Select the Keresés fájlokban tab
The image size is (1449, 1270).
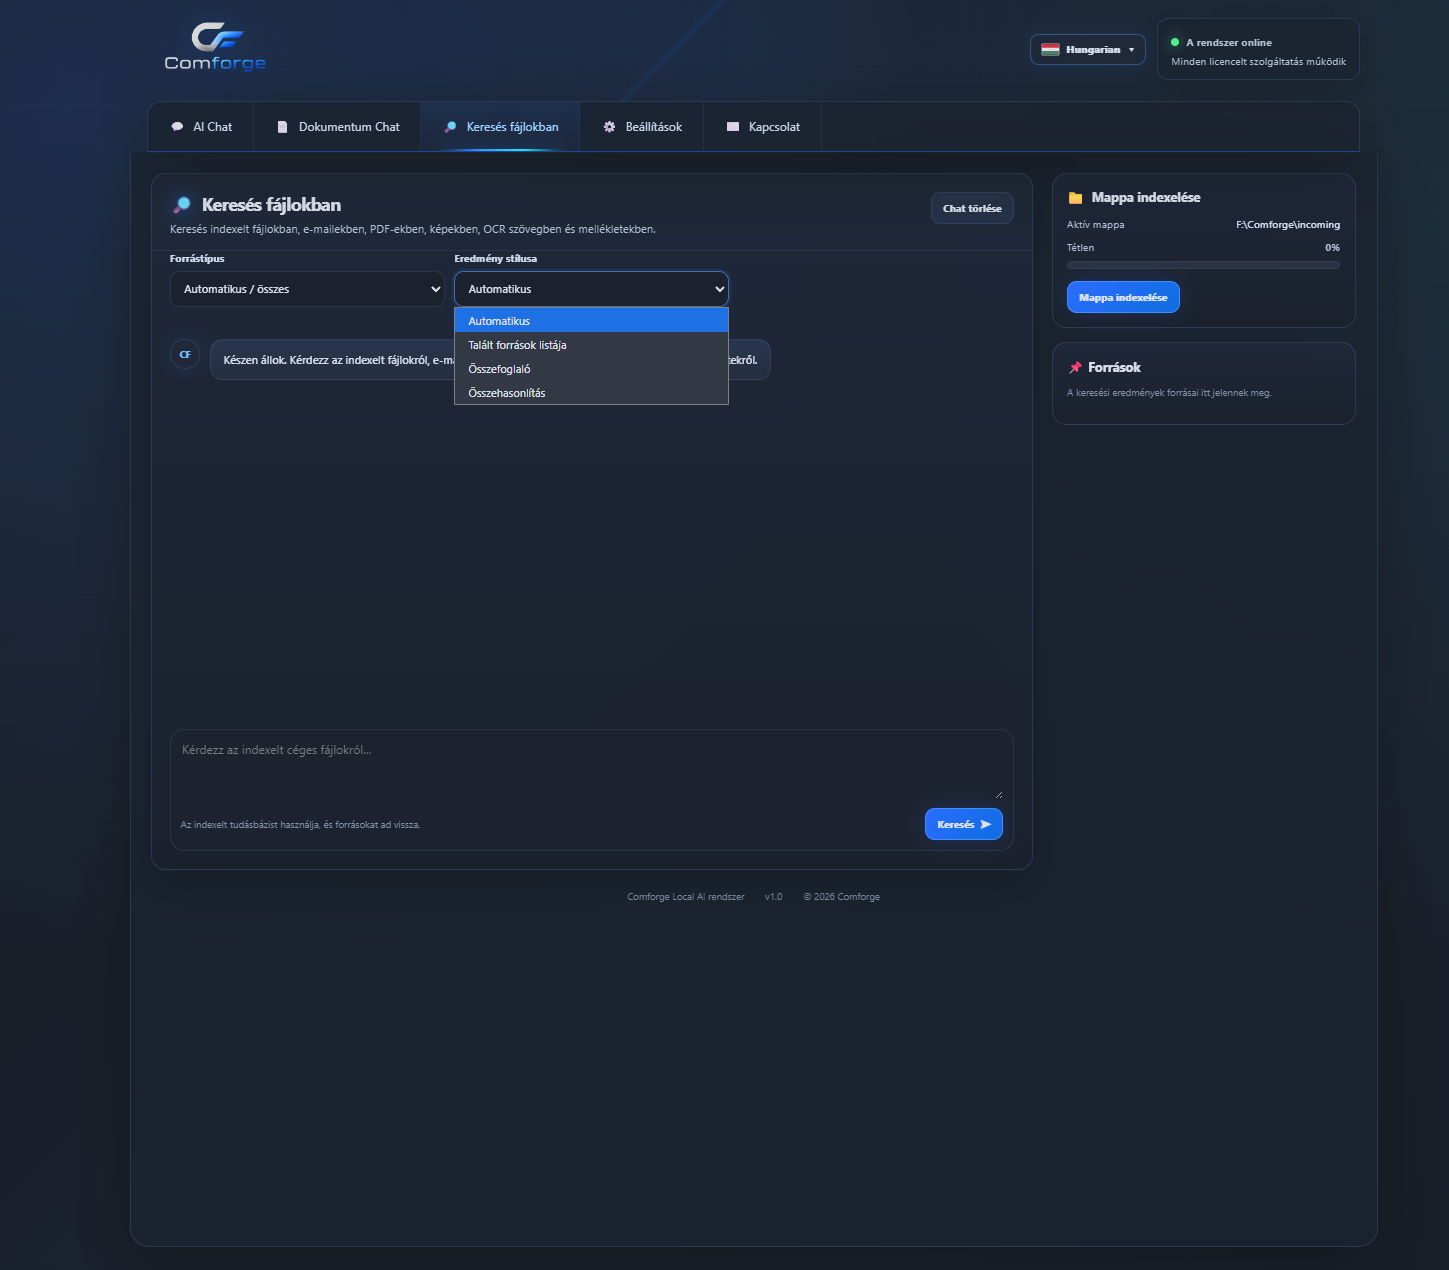point(500,127)
